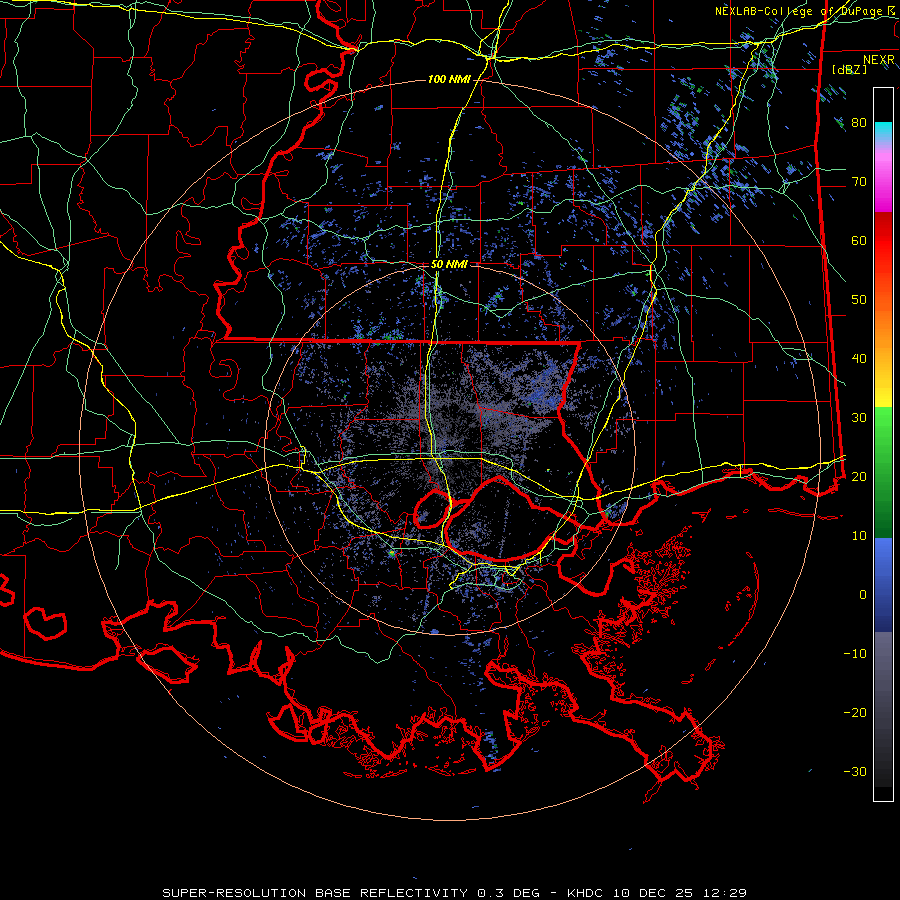900x900 pixels.
Task: Click the 0 value on the dBZ scale
Action: tap(863, 595)
